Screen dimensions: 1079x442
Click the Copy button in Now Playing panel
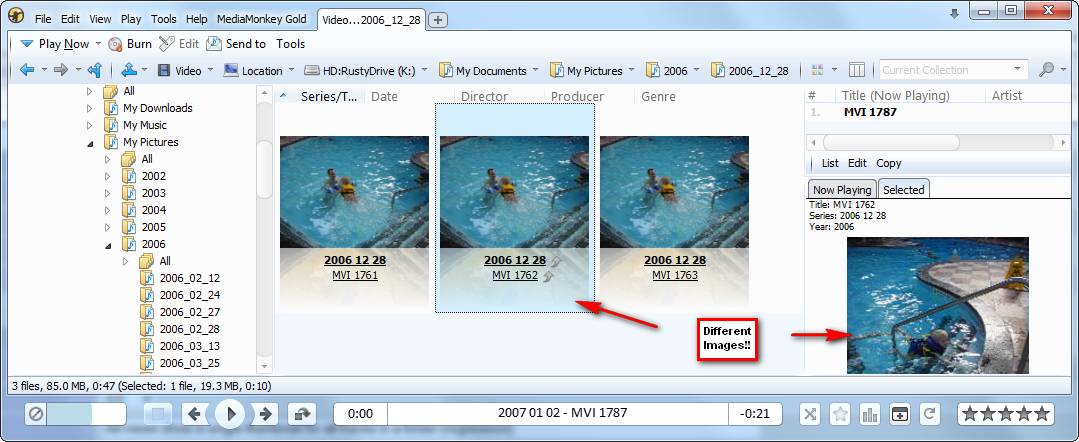pos(888,163)
